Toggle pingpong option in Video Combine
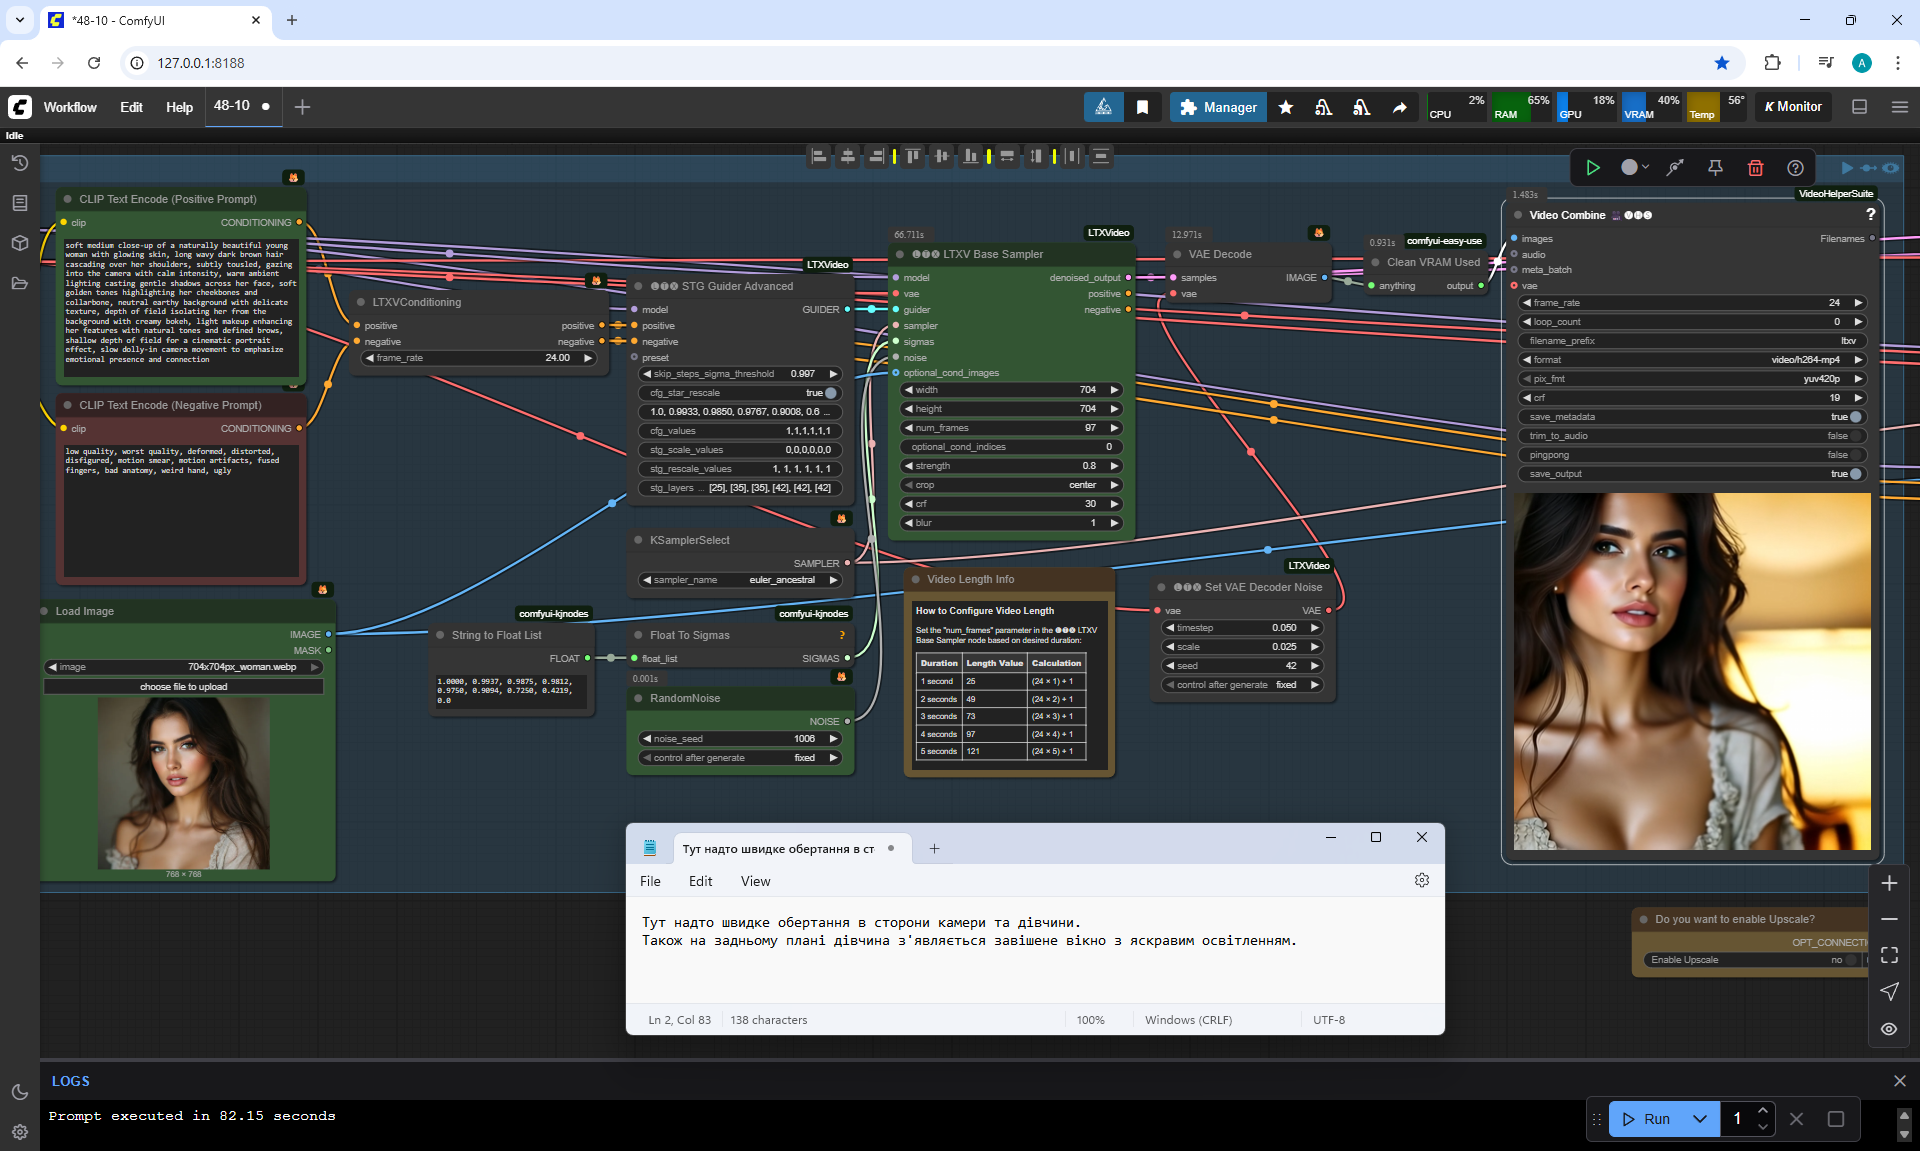Viewport: 1920px width, 1151px height. click(1854, 455)
